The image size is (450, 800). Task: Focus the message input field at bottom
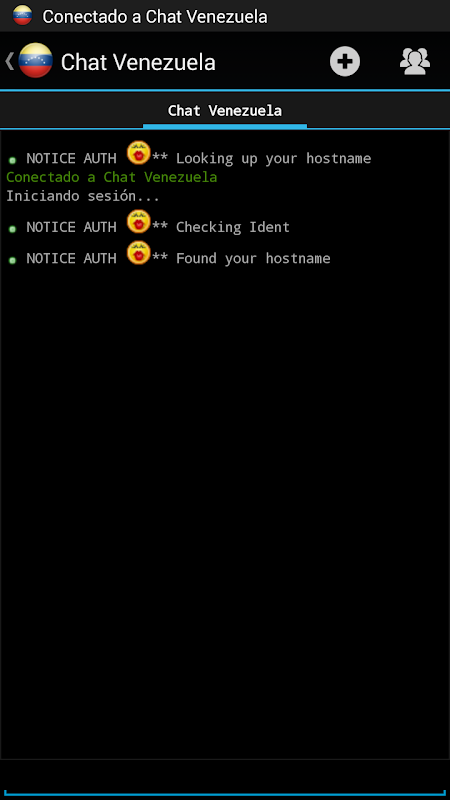pos(225,779)
